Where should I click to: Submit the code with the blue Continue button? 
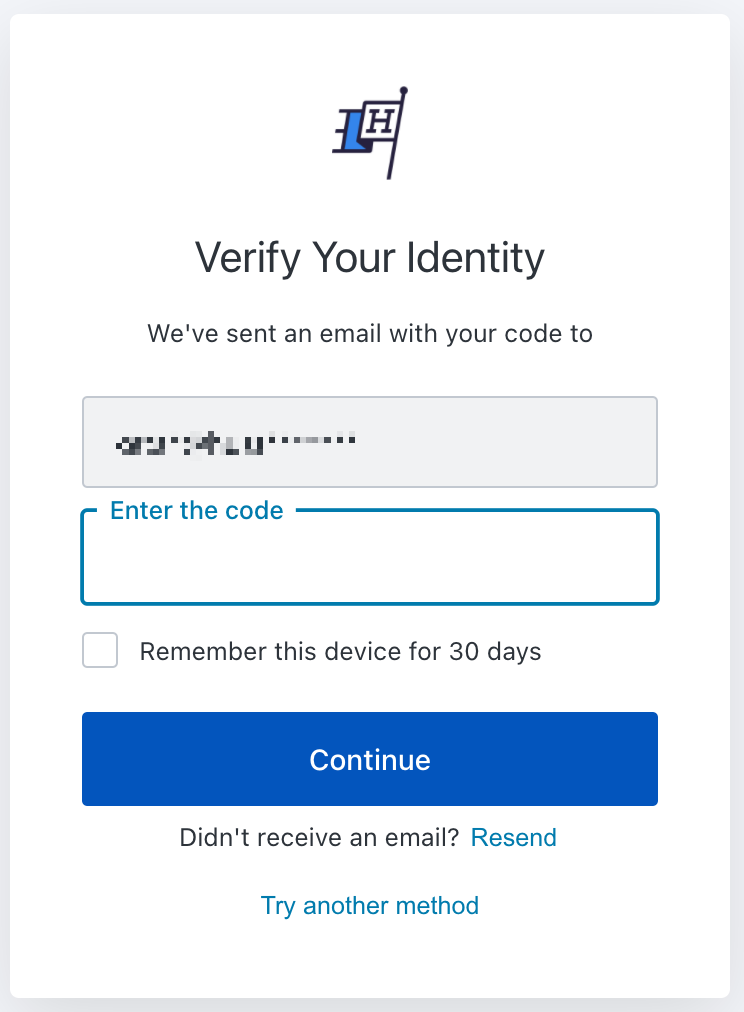pos(370,759)
